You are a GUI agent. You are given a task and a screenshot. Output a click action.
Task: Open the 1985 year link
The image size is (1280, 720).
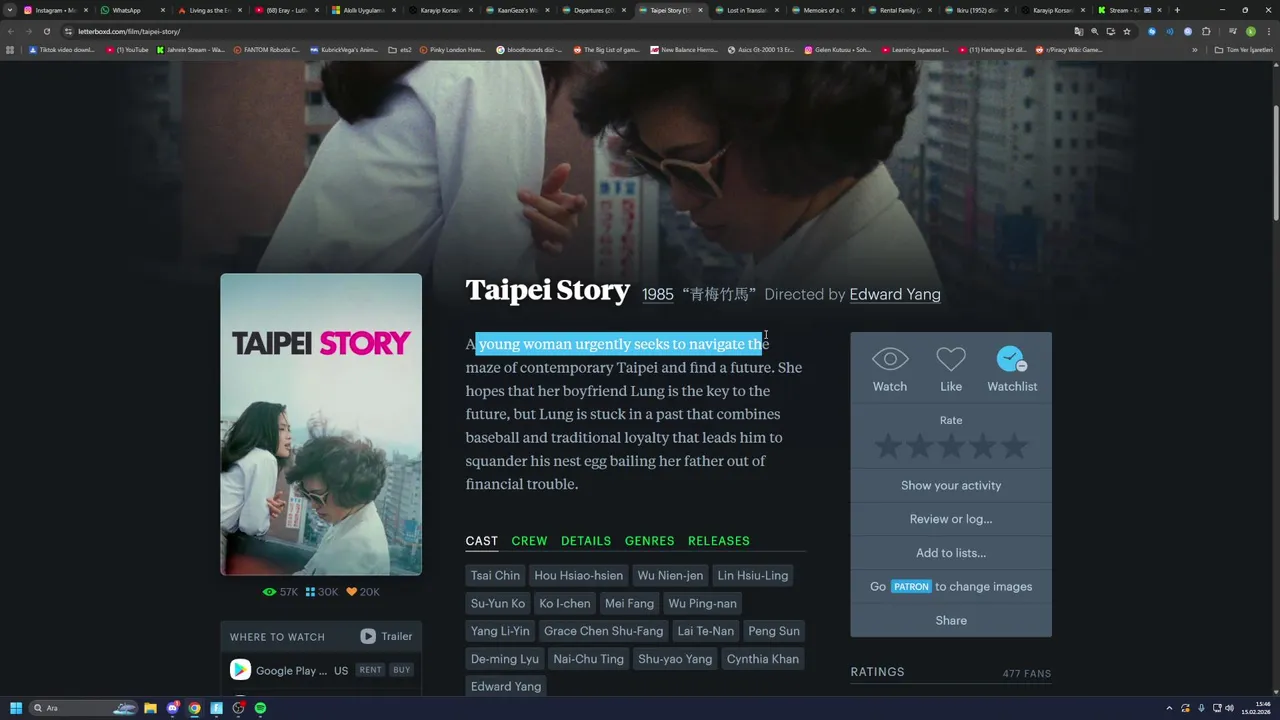(x=657, y=294)
